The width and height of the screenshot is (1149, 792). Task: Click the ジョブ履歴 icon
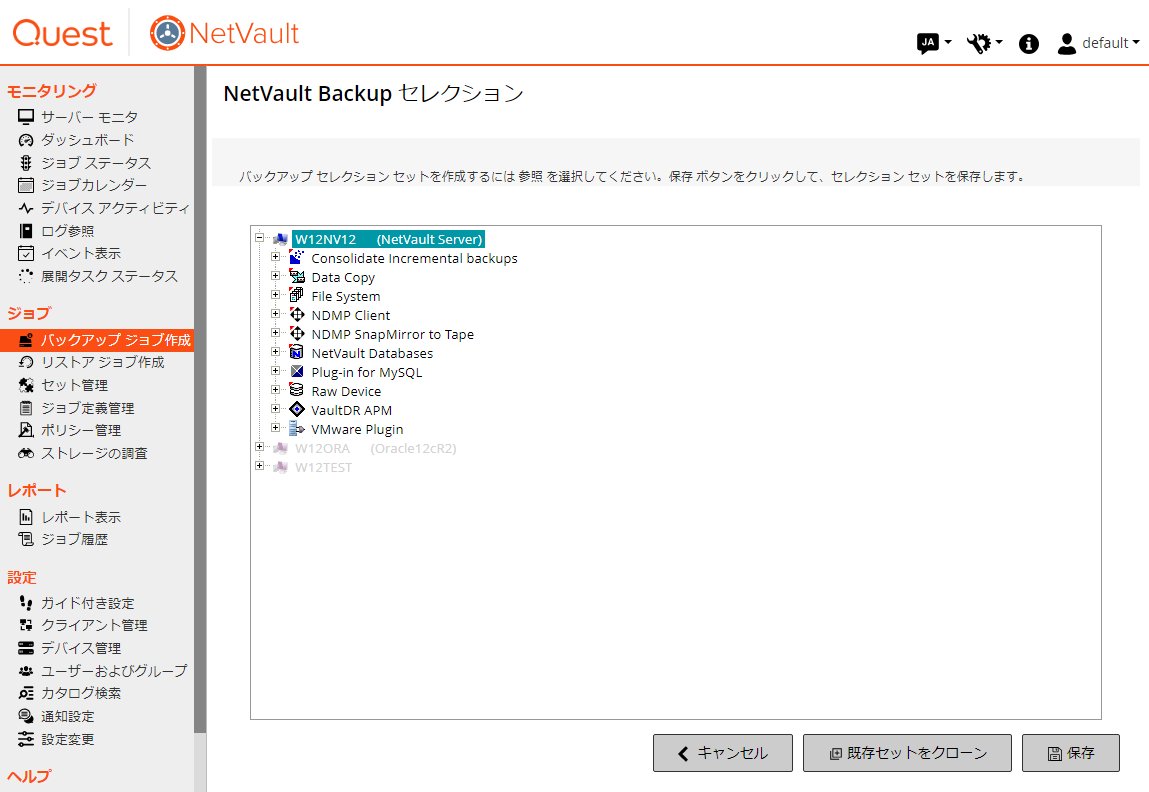26,539
